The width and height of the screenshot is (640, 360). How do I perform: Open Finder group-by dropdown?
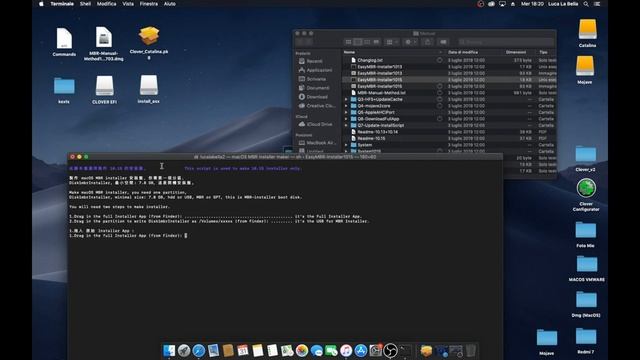coord(392,42)
